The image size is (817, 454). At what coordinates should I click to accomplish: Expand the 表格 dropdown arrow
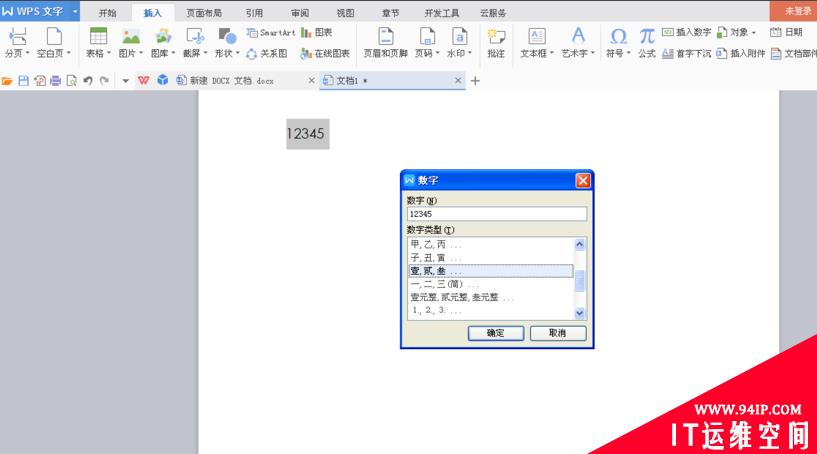(x=108, y=53)
